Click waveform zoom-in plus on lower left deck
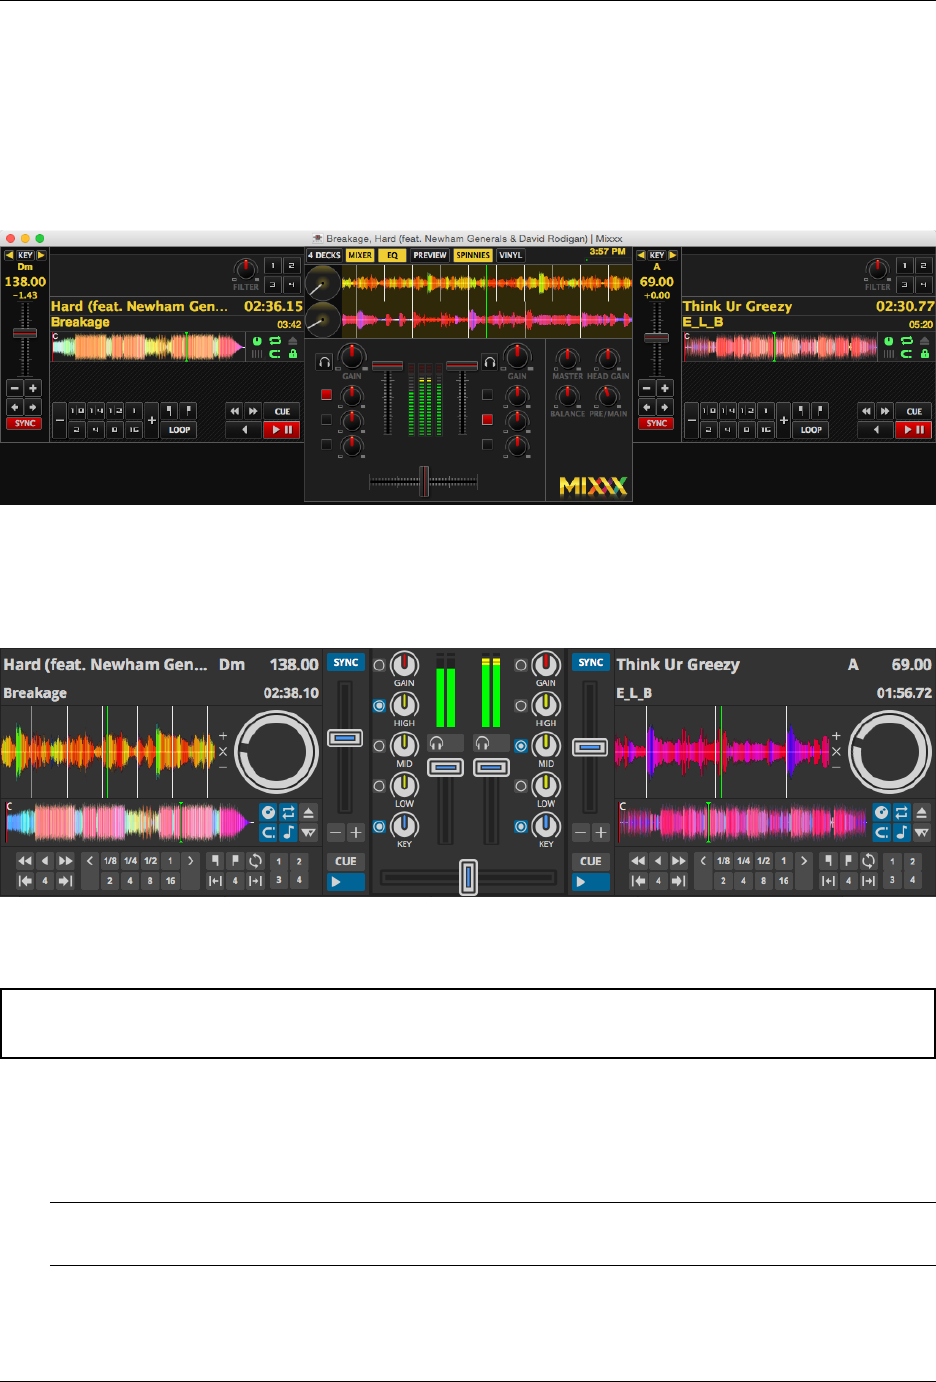 click(x=223, y=735)
